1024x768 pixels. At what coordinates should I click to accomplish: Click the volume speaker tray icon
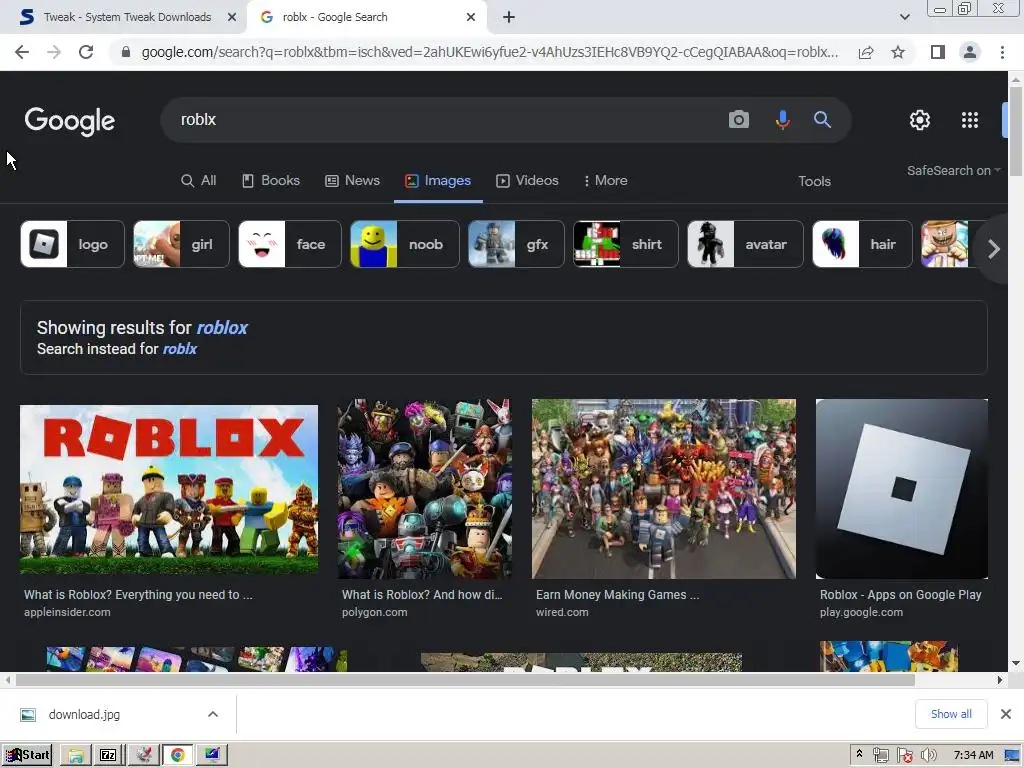(929, 756)
